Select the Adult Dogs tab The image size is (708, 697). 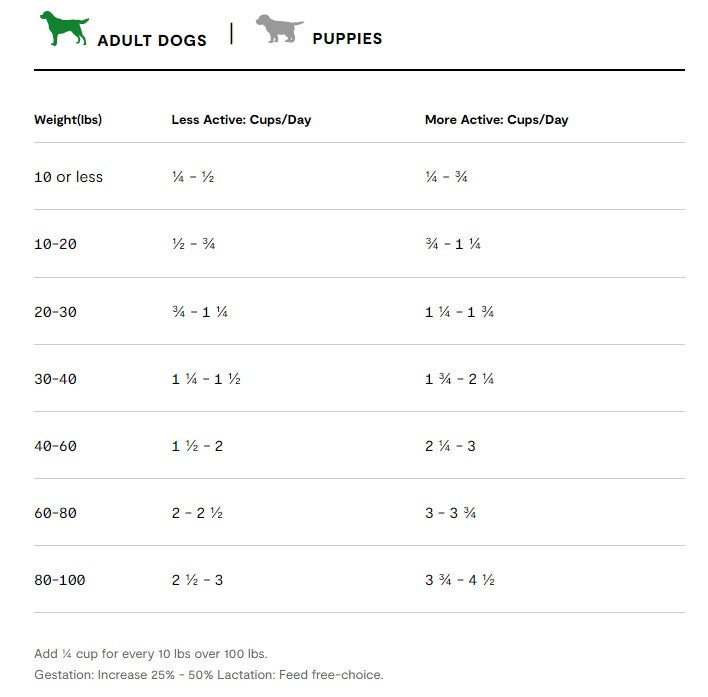(152, 40)
